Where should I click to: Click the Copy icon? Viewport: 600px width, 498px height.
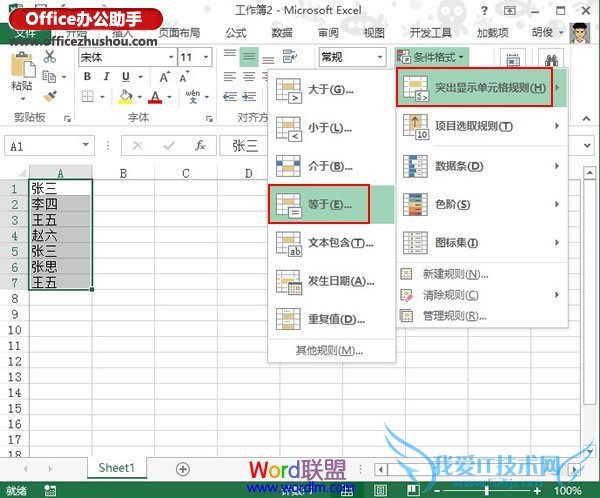(49, 77)
